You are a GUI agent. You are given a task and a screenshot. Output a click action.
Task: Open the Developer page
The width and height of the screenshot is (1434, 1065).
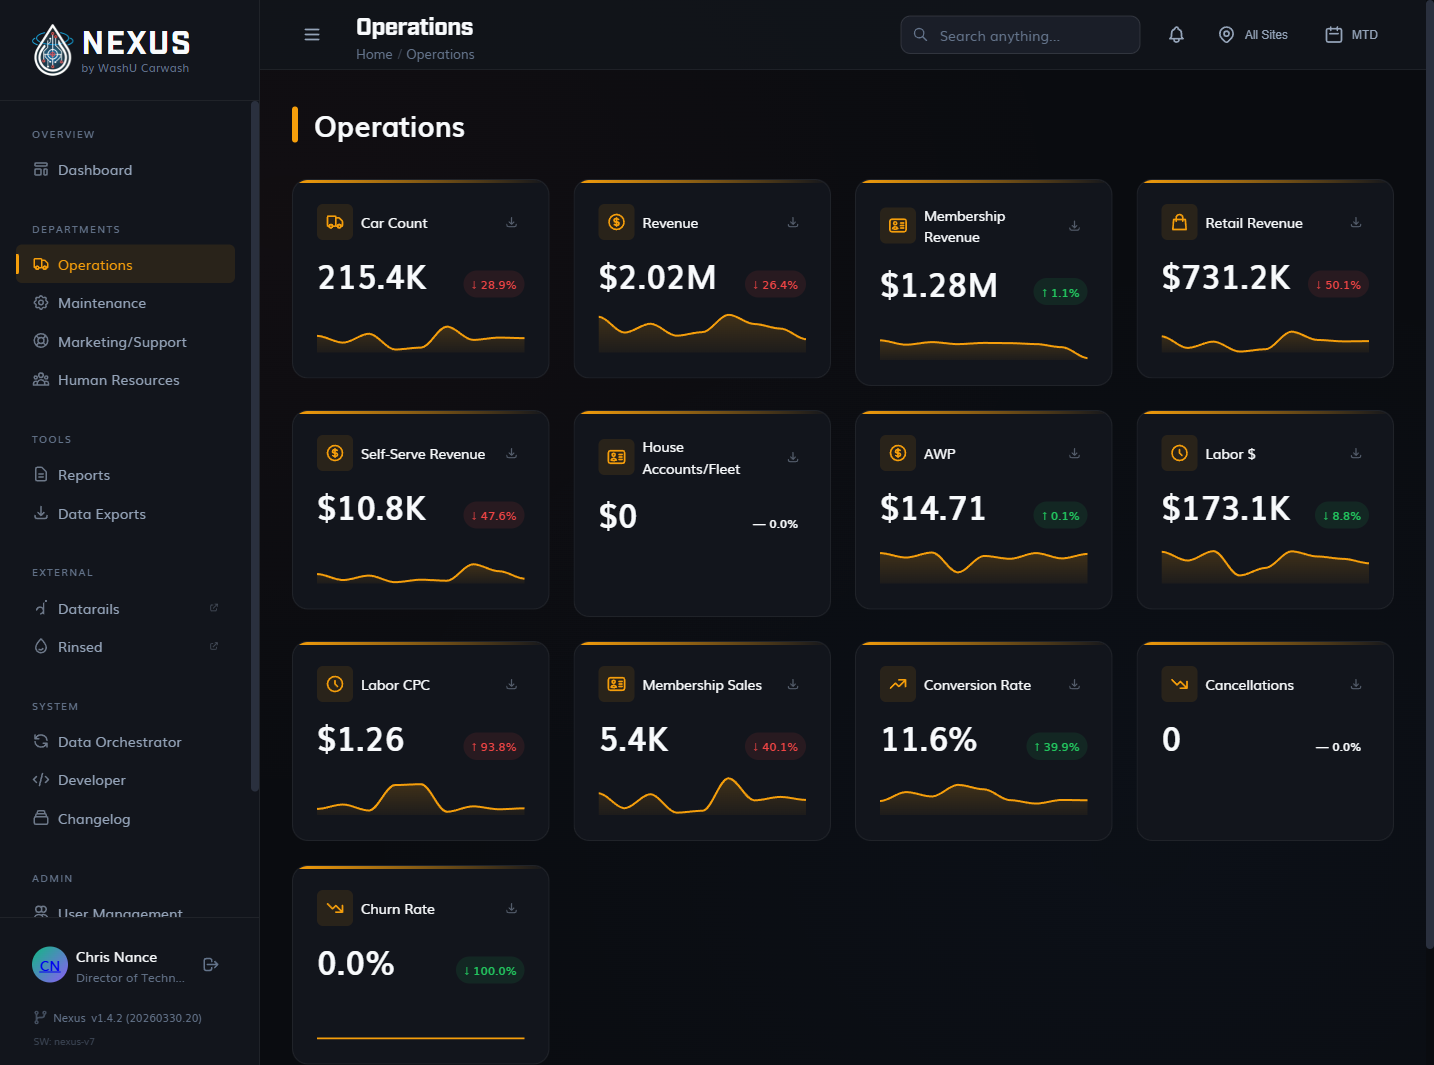pos(126,780)
